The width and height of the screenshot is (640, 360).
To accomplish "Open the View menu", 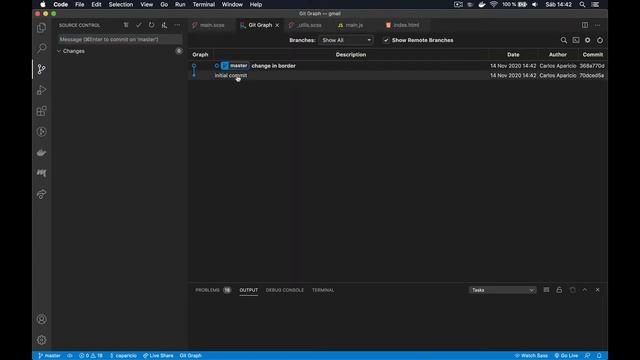I will tap(147, 4).
